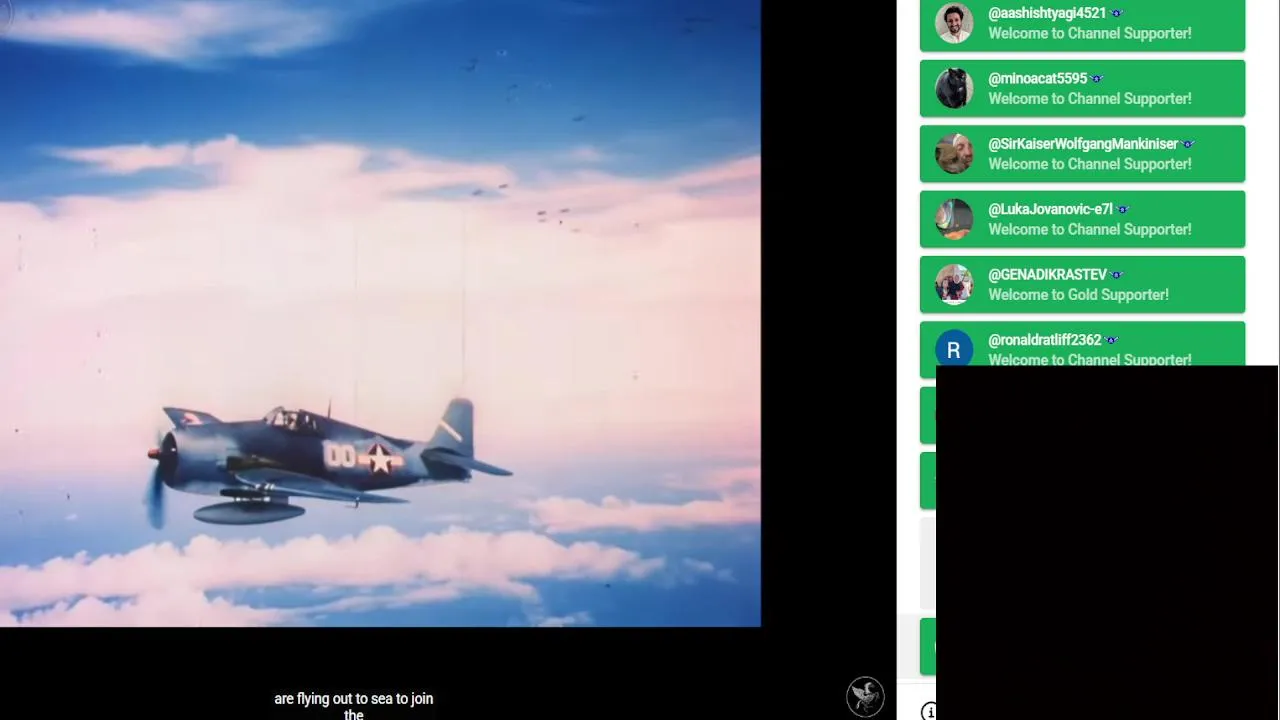
Task: Click the username @GENADIKRASTEV
Action: (x=1047, y=274)
